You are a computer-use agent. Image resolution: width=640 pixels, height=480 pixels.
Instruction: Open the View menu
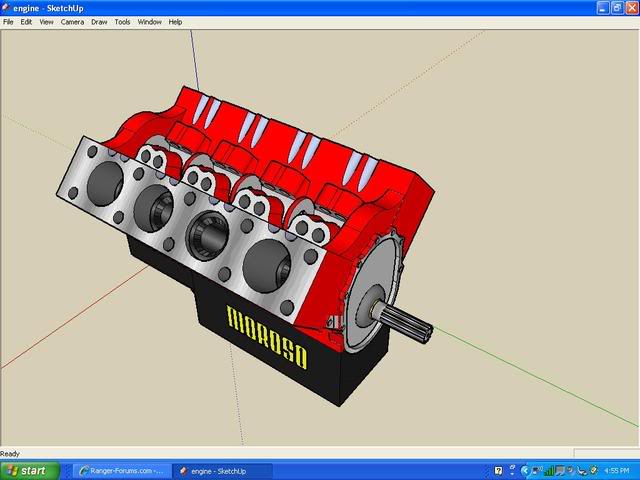pyautogui.click(x=46, y=22)
